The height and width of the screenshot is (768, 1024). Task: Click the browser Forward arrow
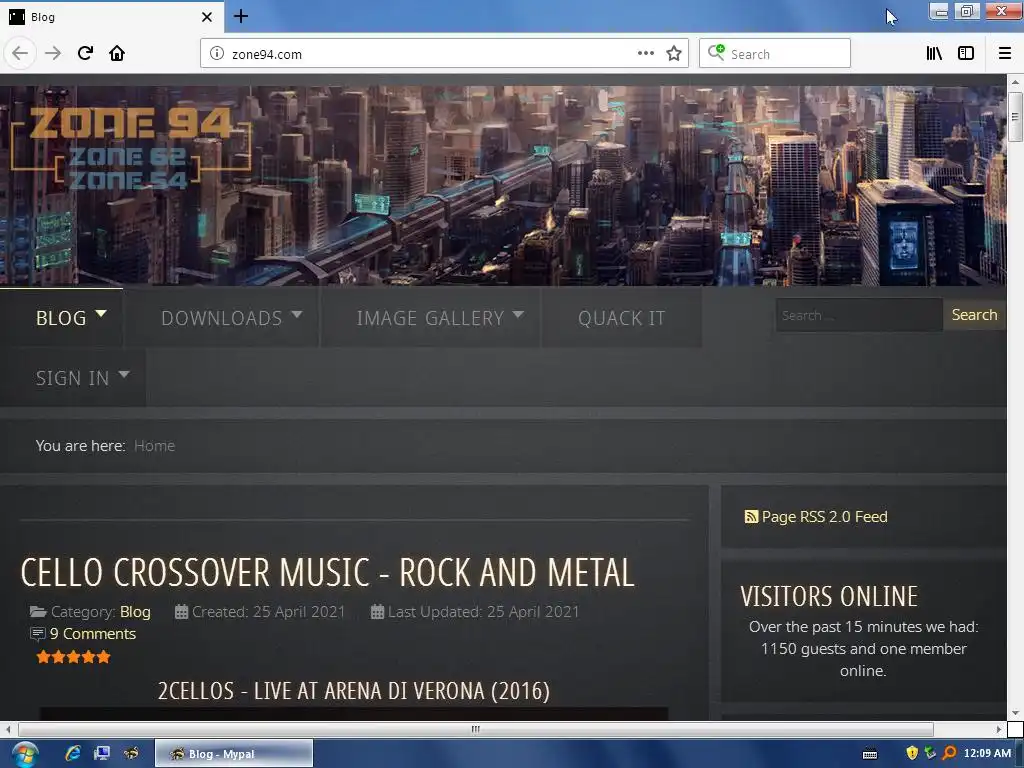pyautogui.click(x=53, y=54)
